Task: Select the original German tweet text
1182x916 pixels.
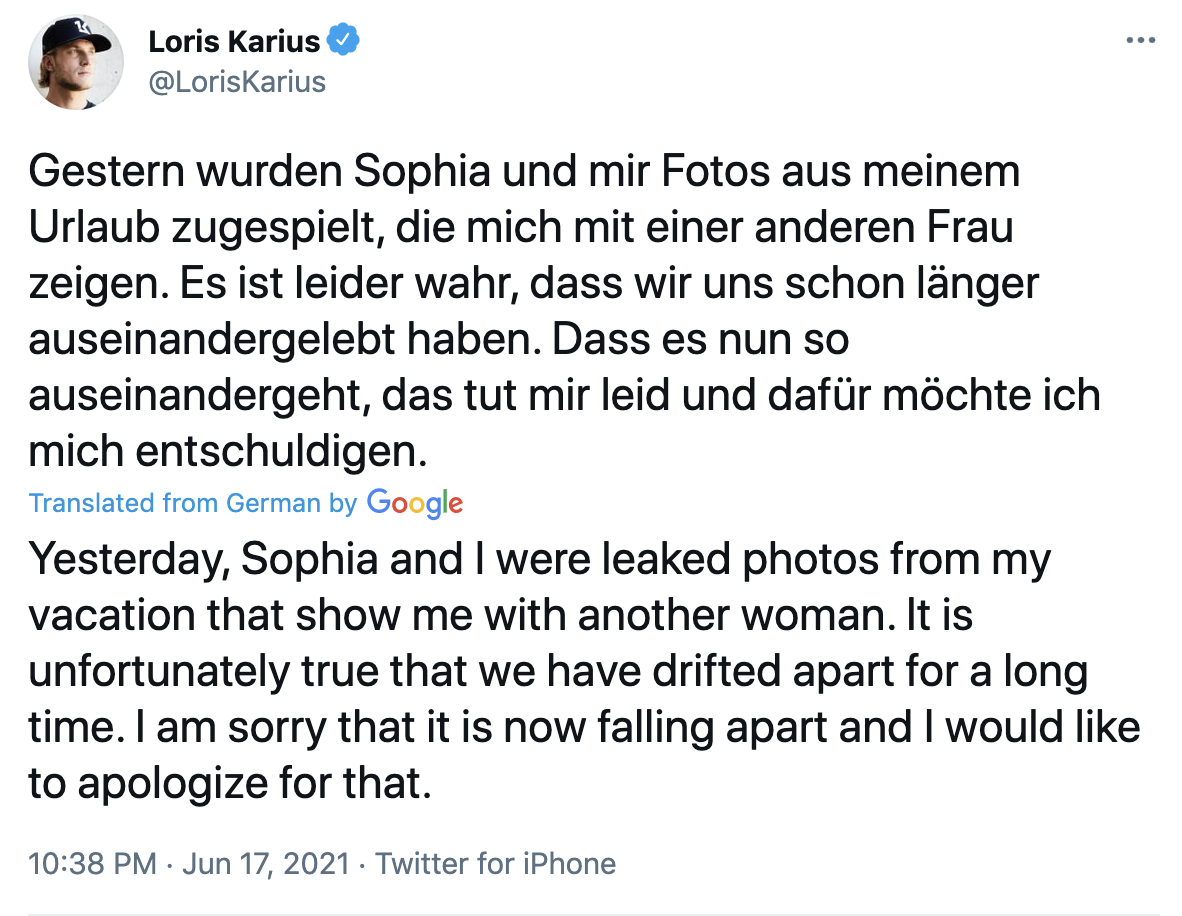Action: 560,311
